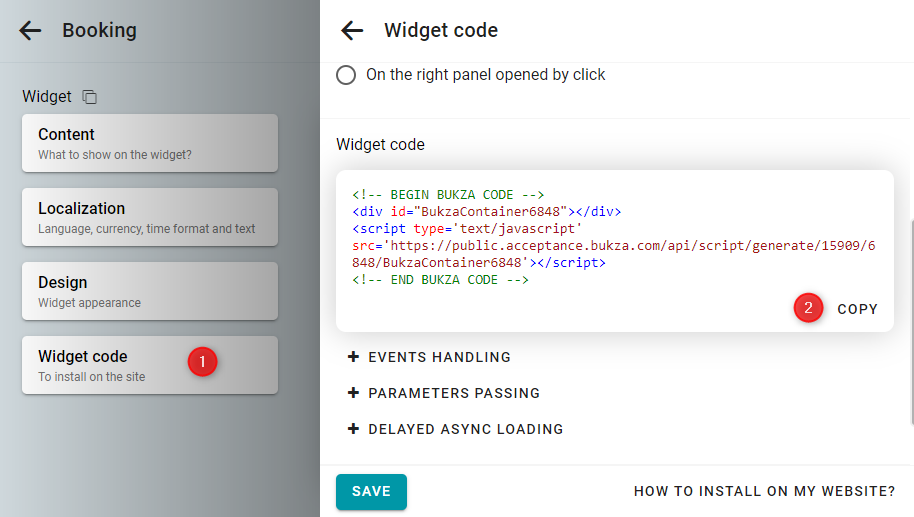Click the Widget code back arrow
Image resolution: width=914 pixels, height=517 pixels.
pos(352,30)
